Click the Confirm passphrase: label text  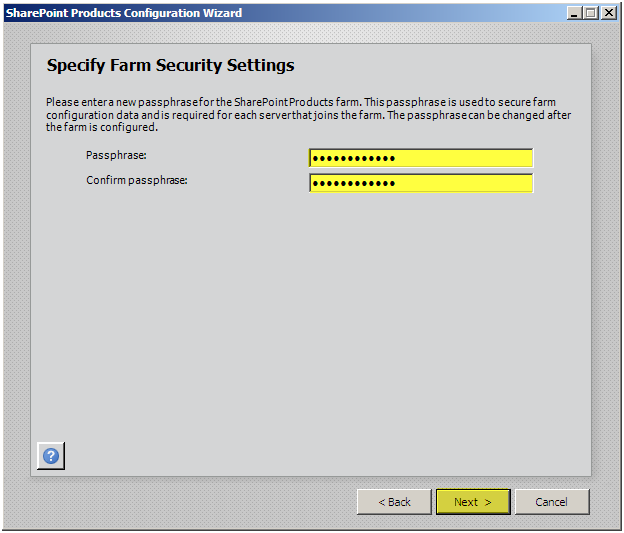pos(136,180)
